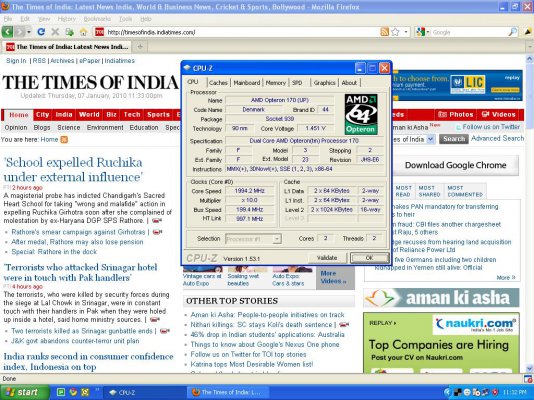Click the Firefox Home icon
Viewport: 534px width, 400px height.
[83, 32]
